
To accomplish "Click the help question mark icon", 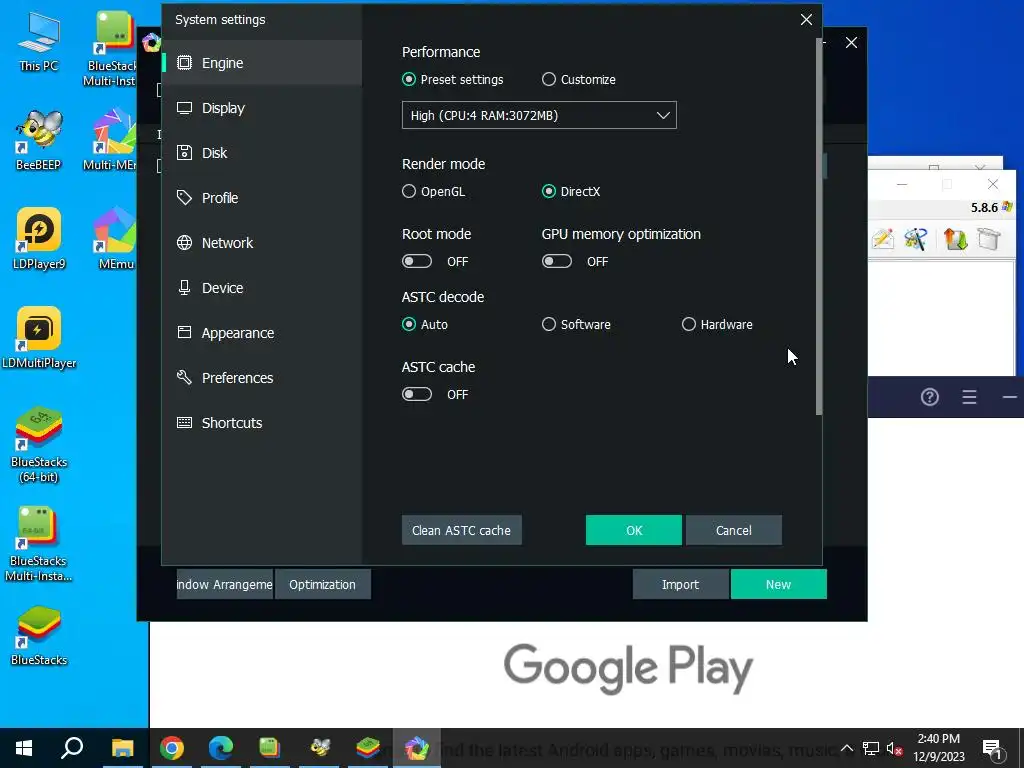I will click(x=929, y=396).
